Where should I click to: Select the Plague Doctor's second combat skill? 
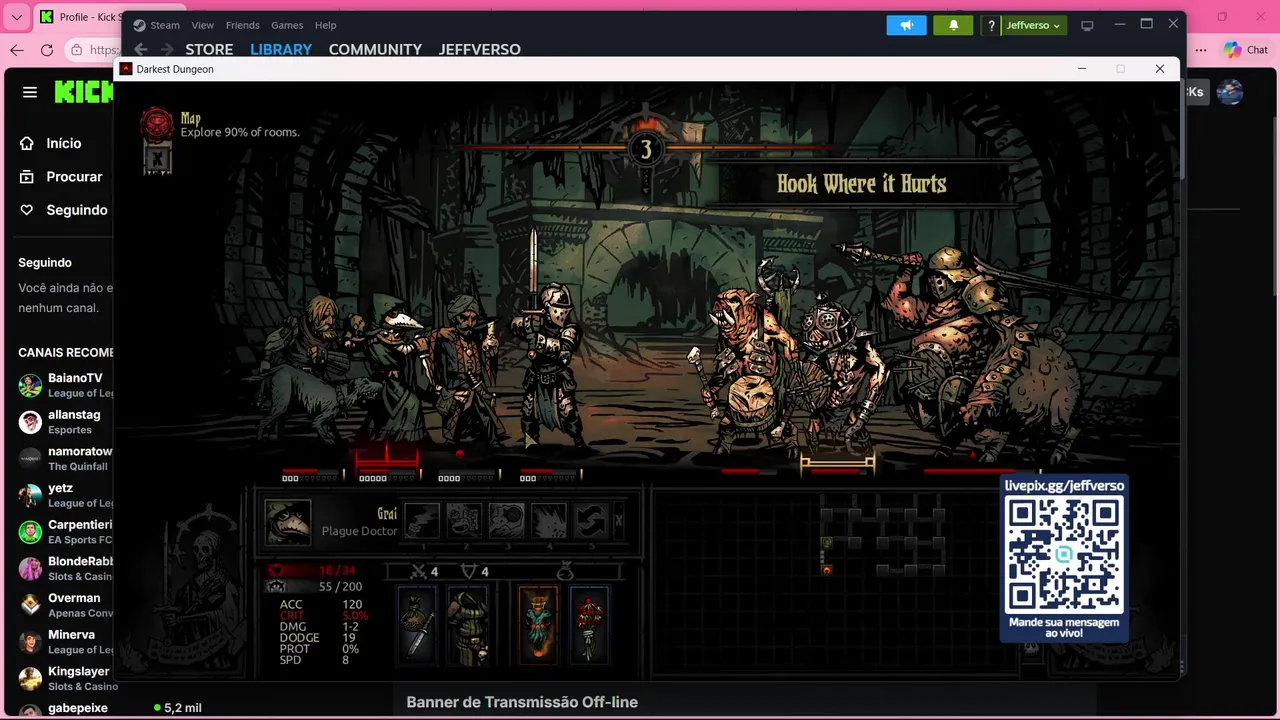pos(464,520)
